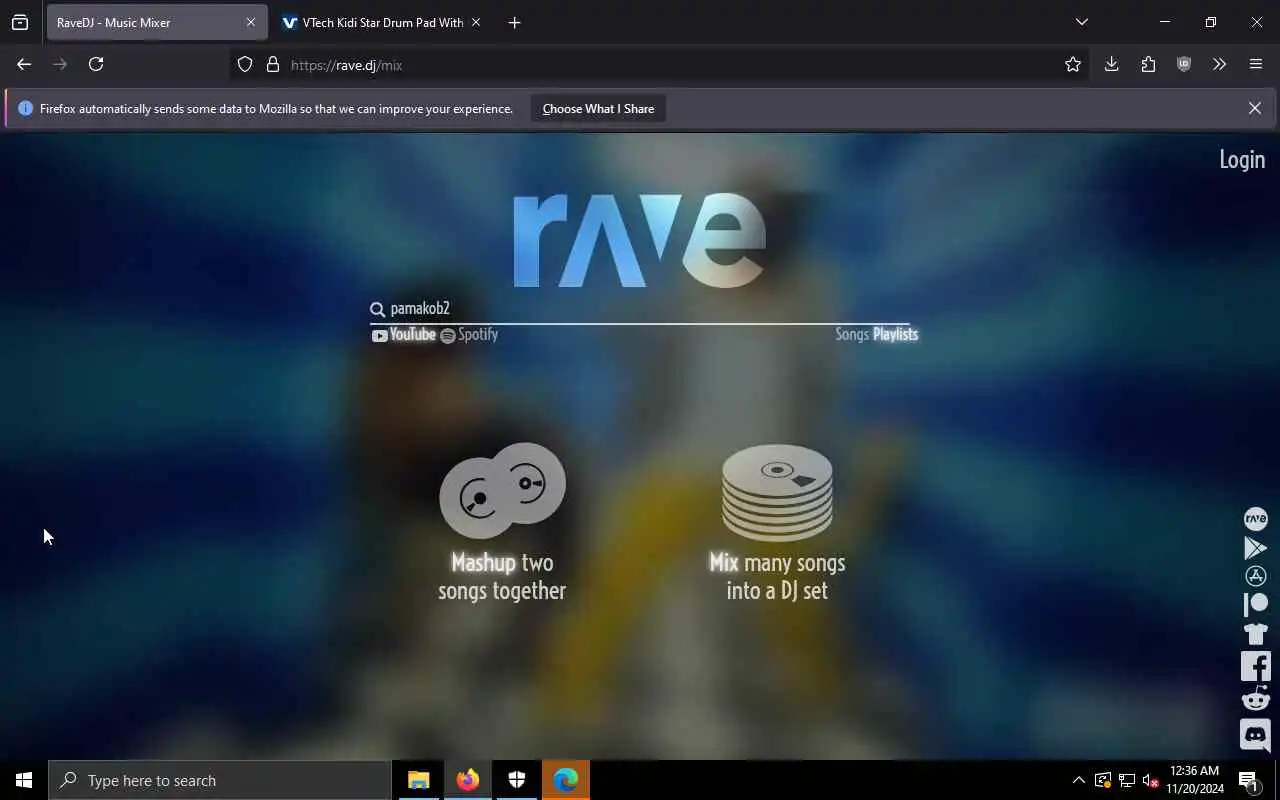Show hidden system tray icons

point(1078,780)
